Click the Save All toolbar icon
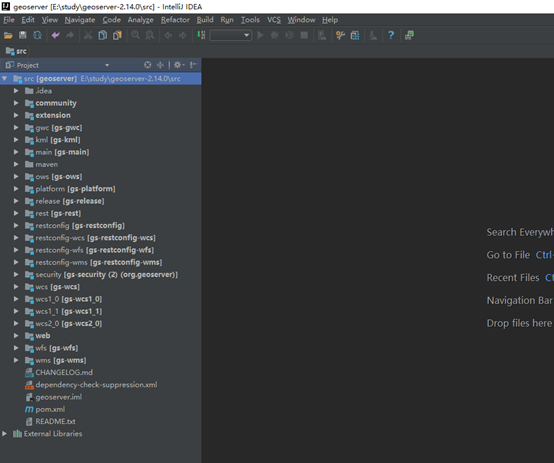The image size is (554, 463). [x=23, y=35]
